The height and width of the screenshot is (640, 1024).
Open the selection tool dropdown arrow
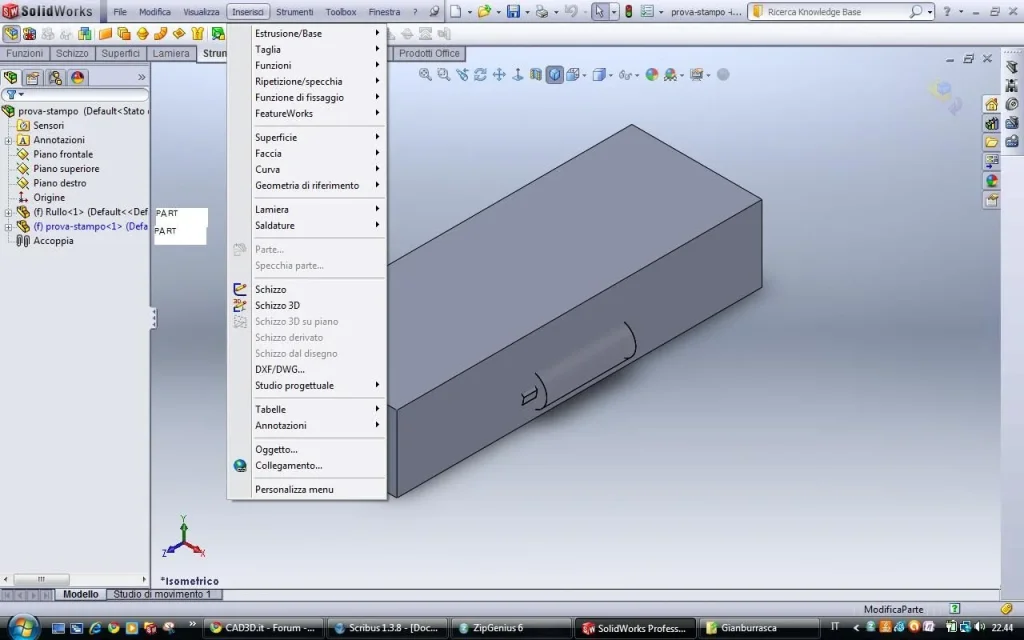pyautogui.click(x=613, y=12)
